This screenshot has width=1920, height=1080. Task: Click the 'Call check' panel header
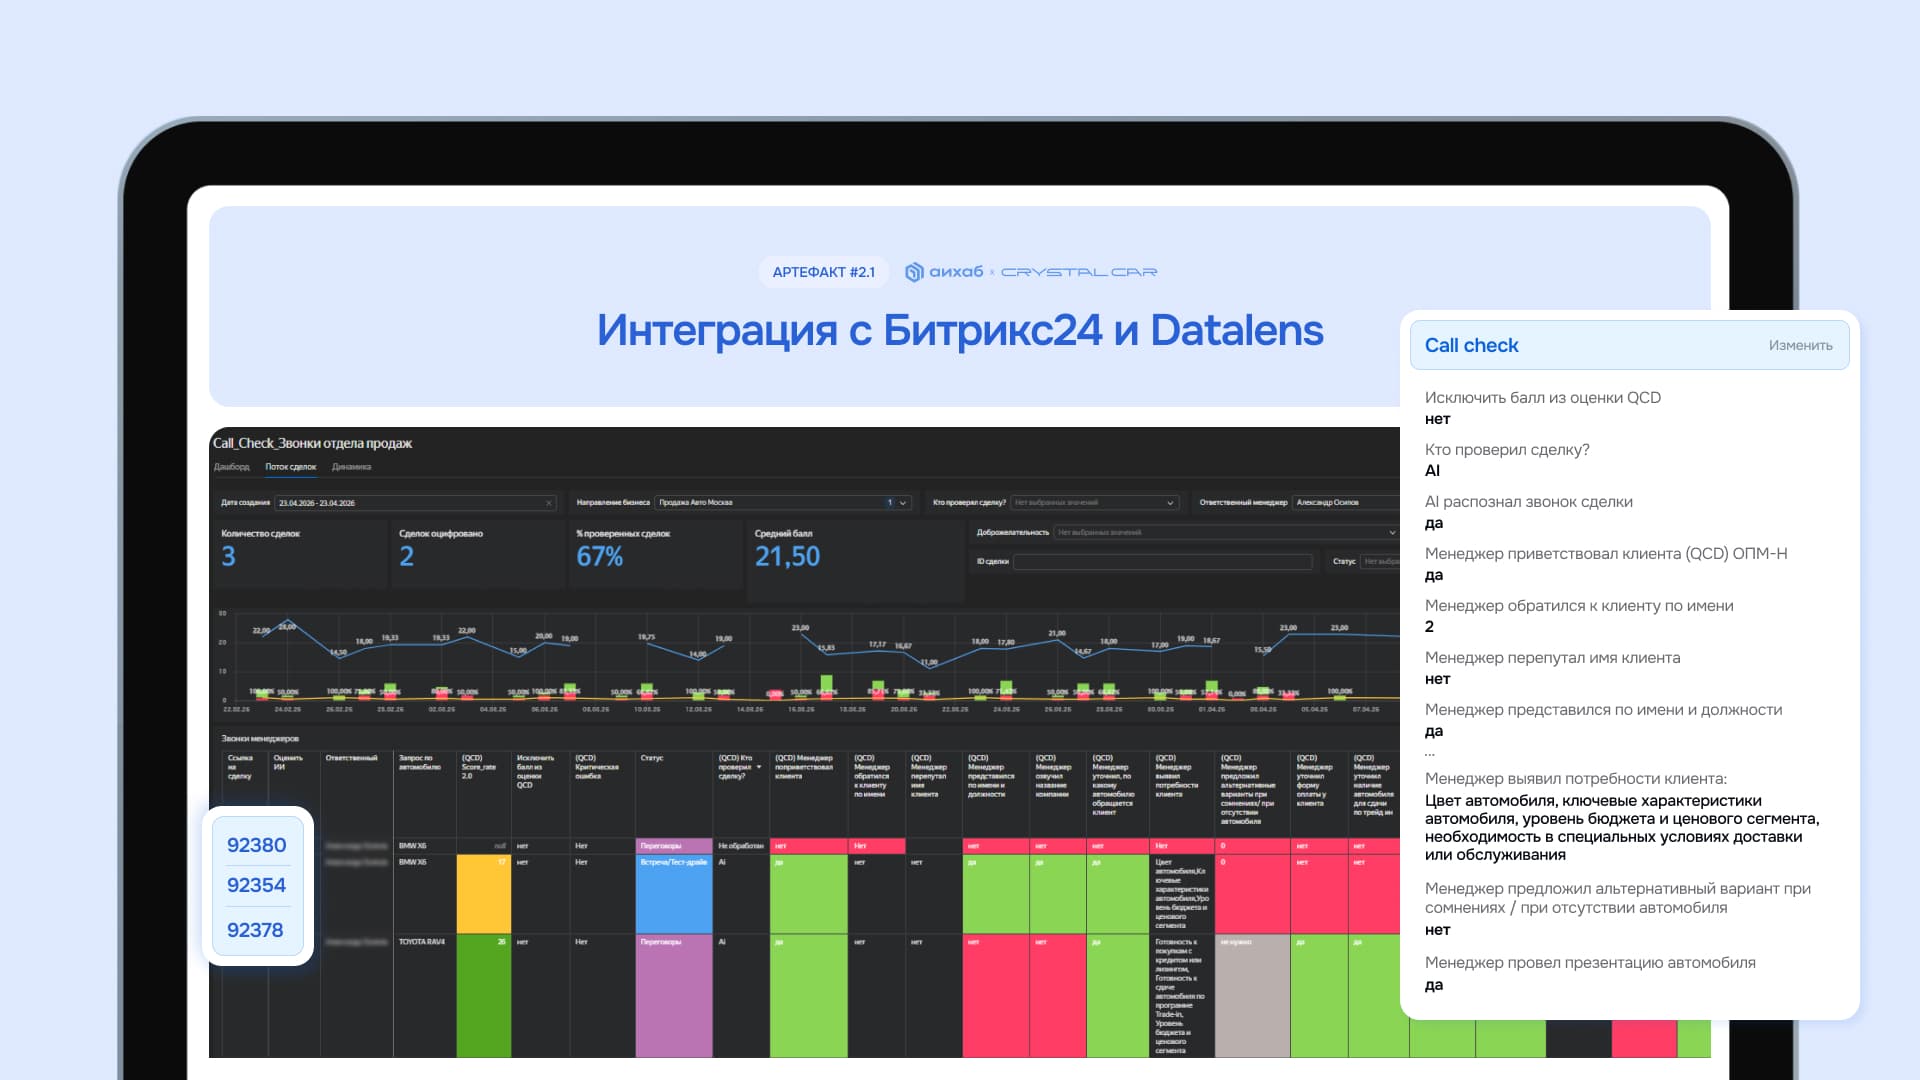[x=1629, y=345]
